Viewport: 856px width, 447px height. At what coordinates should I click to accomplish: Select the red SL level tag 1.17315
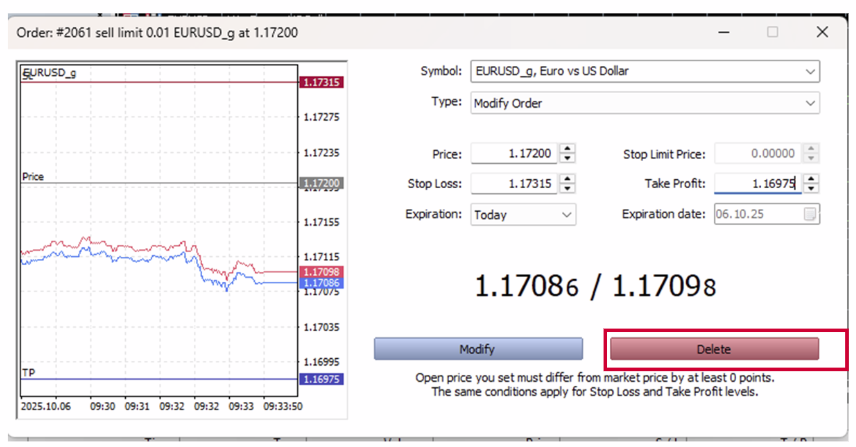click(320, 82)
